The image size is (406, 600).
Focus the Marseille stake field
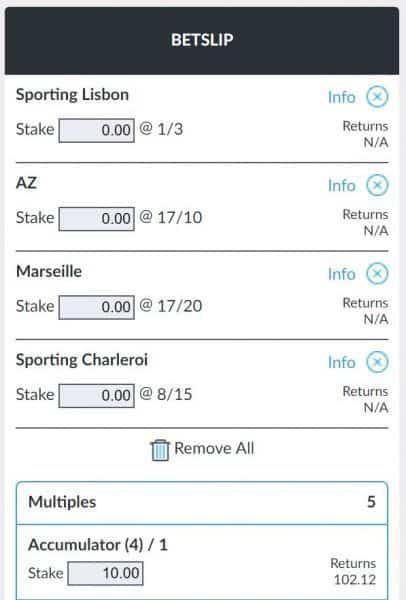(x=96, y=307)
